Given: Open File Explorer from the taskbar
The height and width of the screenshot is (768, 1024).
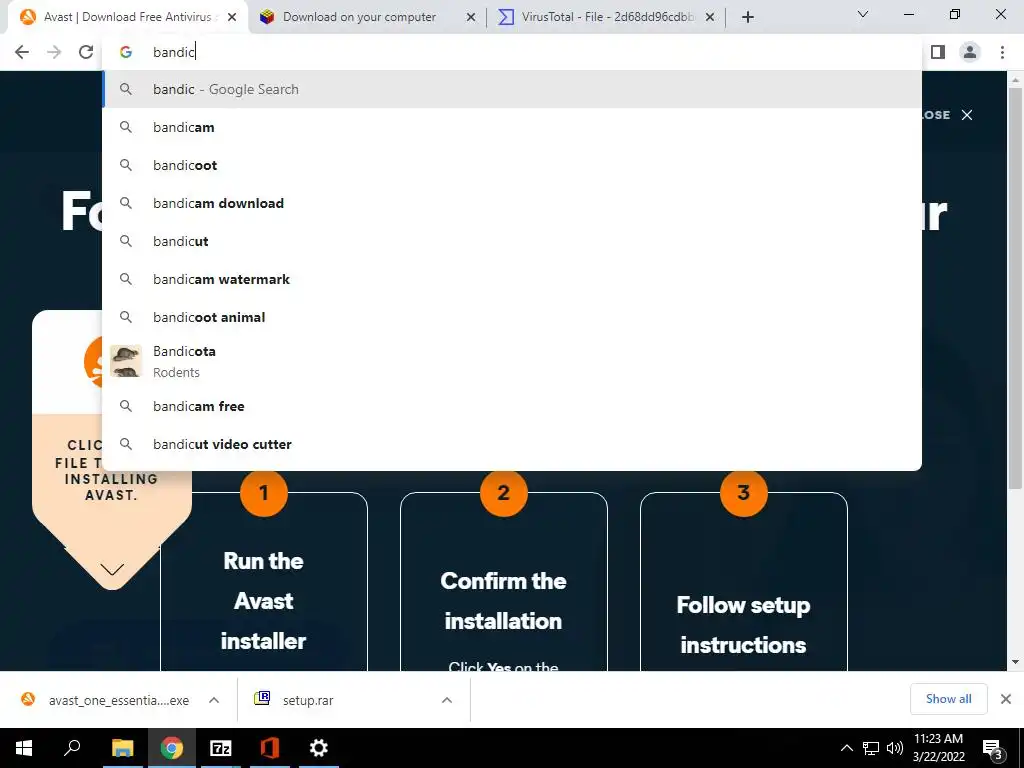Looking at the screenshot, I should click(x=122, y=748).
